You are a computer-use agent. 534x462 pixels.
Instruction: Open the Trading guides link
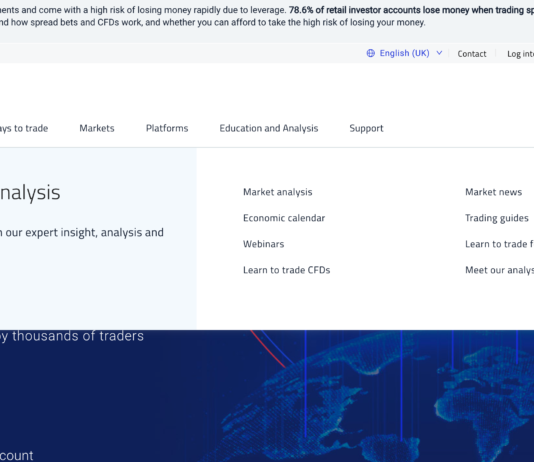pyautogui.click(x=497, y=218)
